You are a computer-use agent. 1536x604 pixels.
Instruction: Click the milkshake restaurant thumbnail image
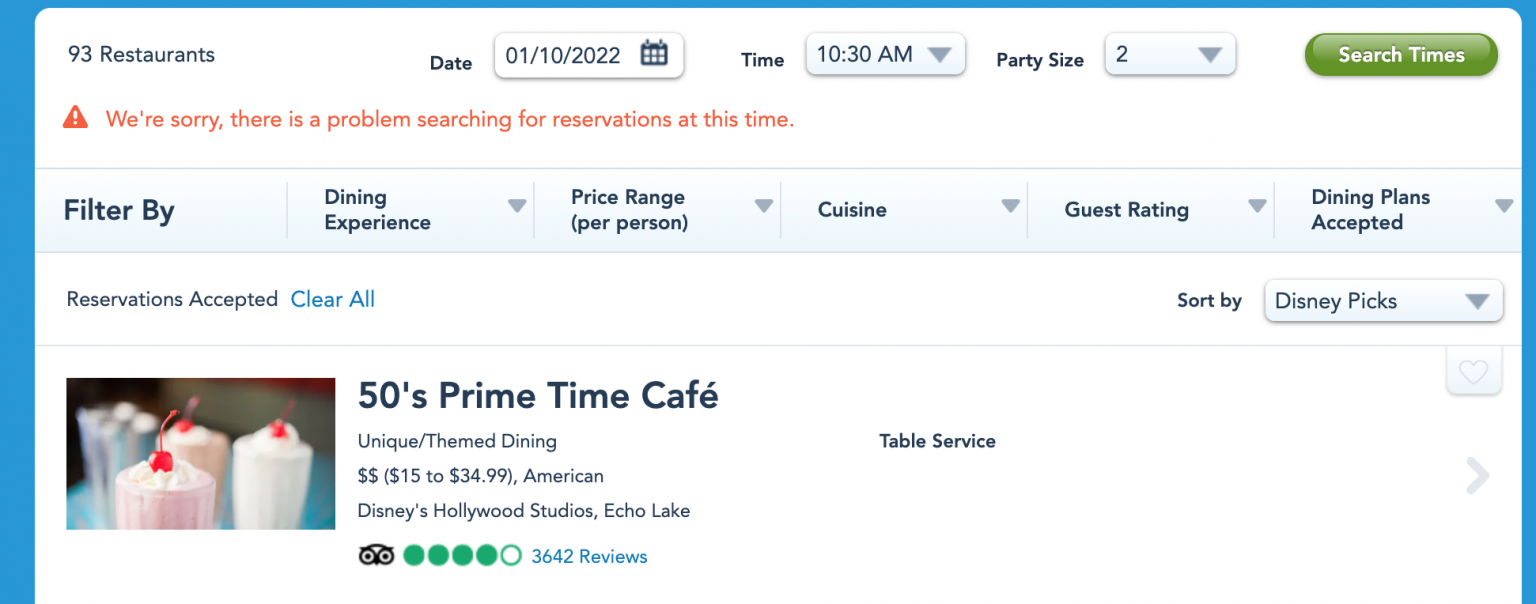click(201, 454)
